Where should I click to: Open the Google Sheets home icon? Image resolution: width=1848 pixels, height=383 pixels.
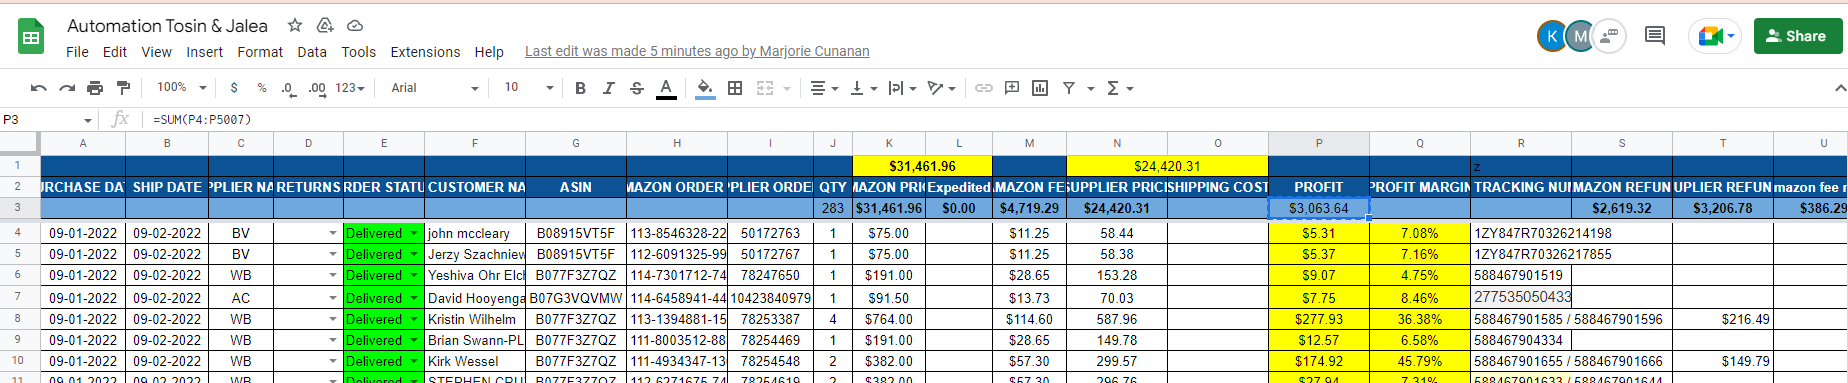click(x=31, y=37)
